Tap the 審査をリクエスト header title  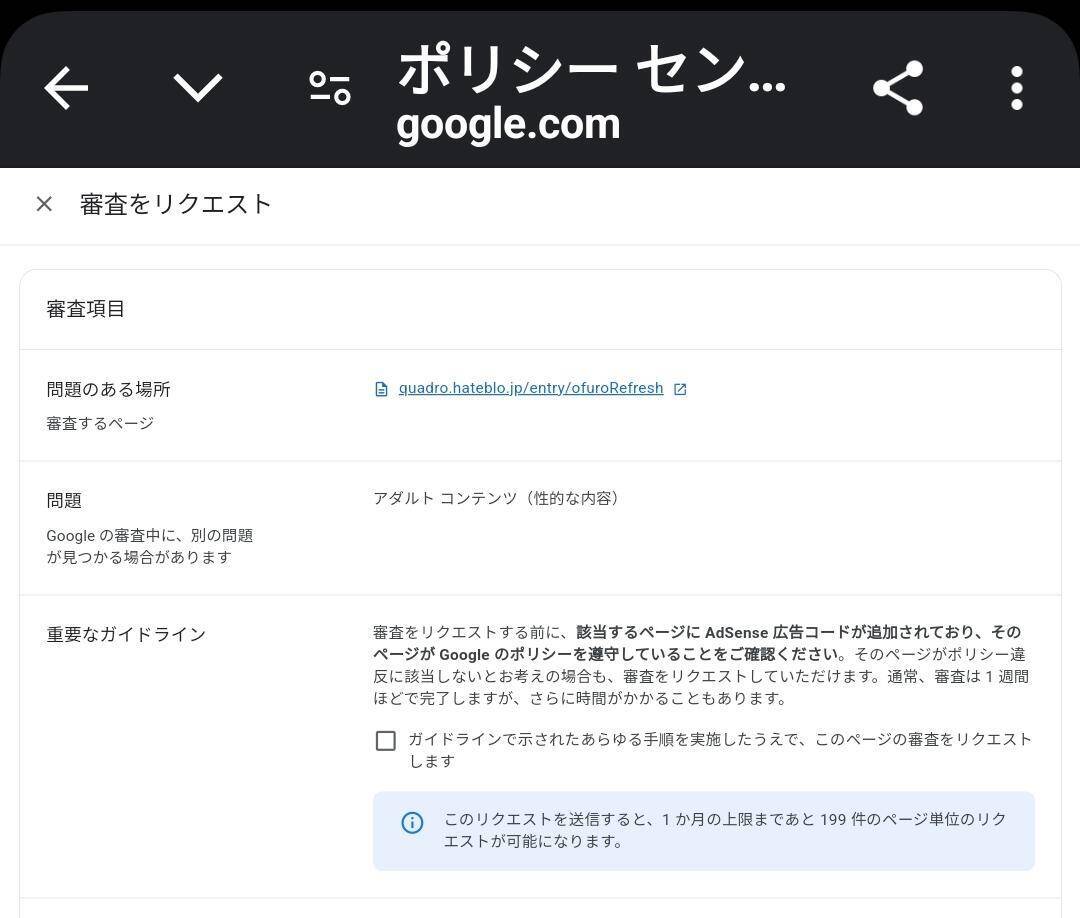176,204
